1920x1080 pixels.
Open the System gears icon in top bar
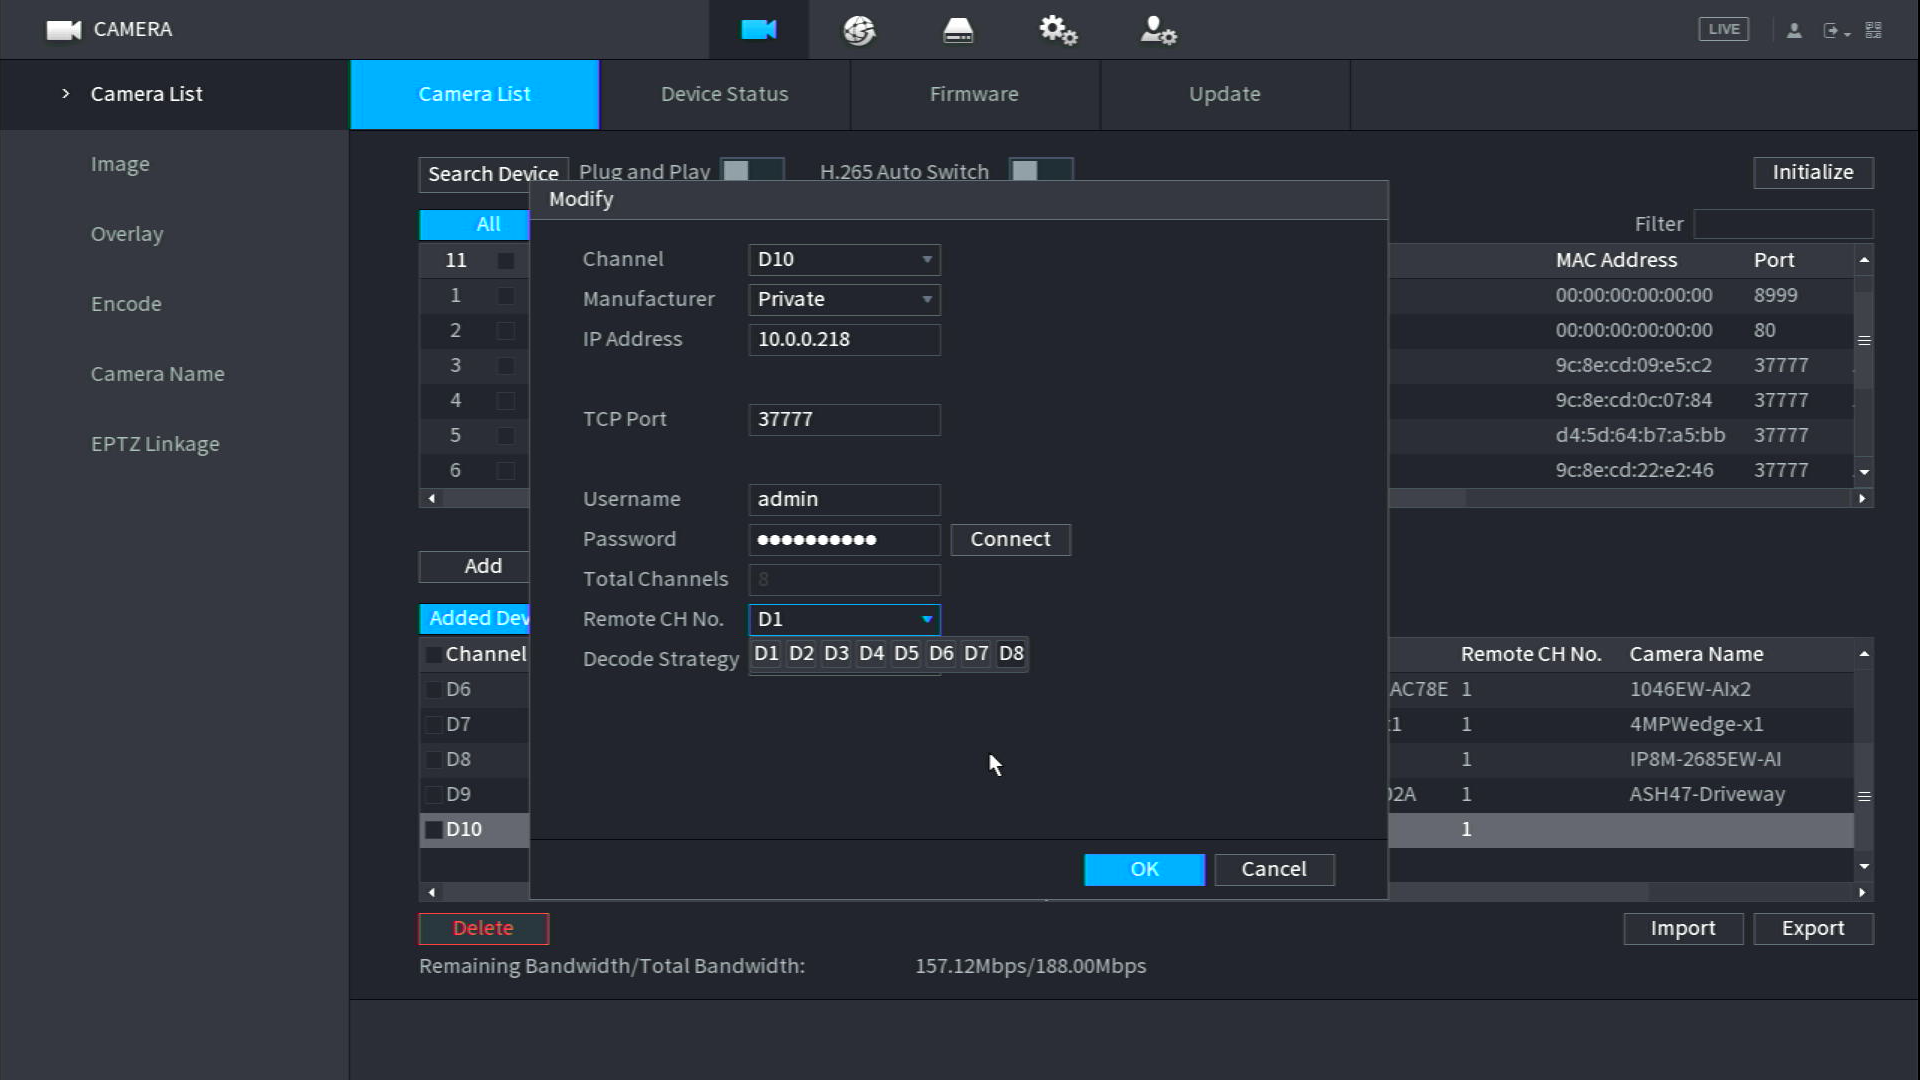1058,30
